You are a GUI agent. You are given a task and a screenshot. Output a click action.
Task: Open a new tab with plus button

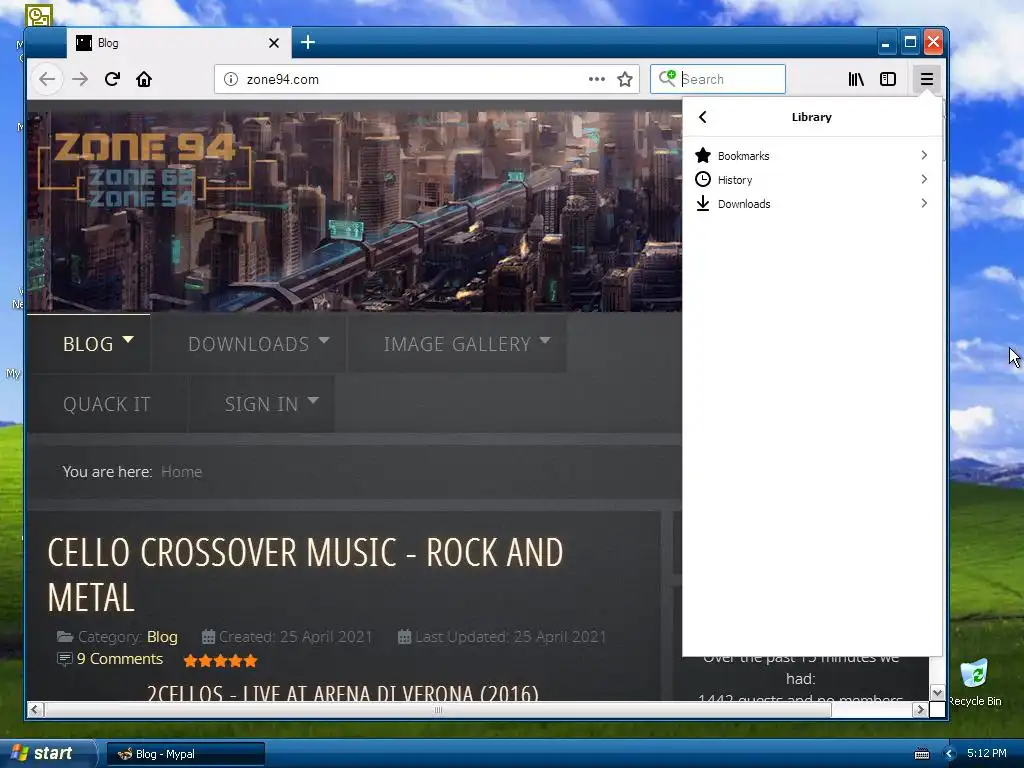click(x=308, y=42)
